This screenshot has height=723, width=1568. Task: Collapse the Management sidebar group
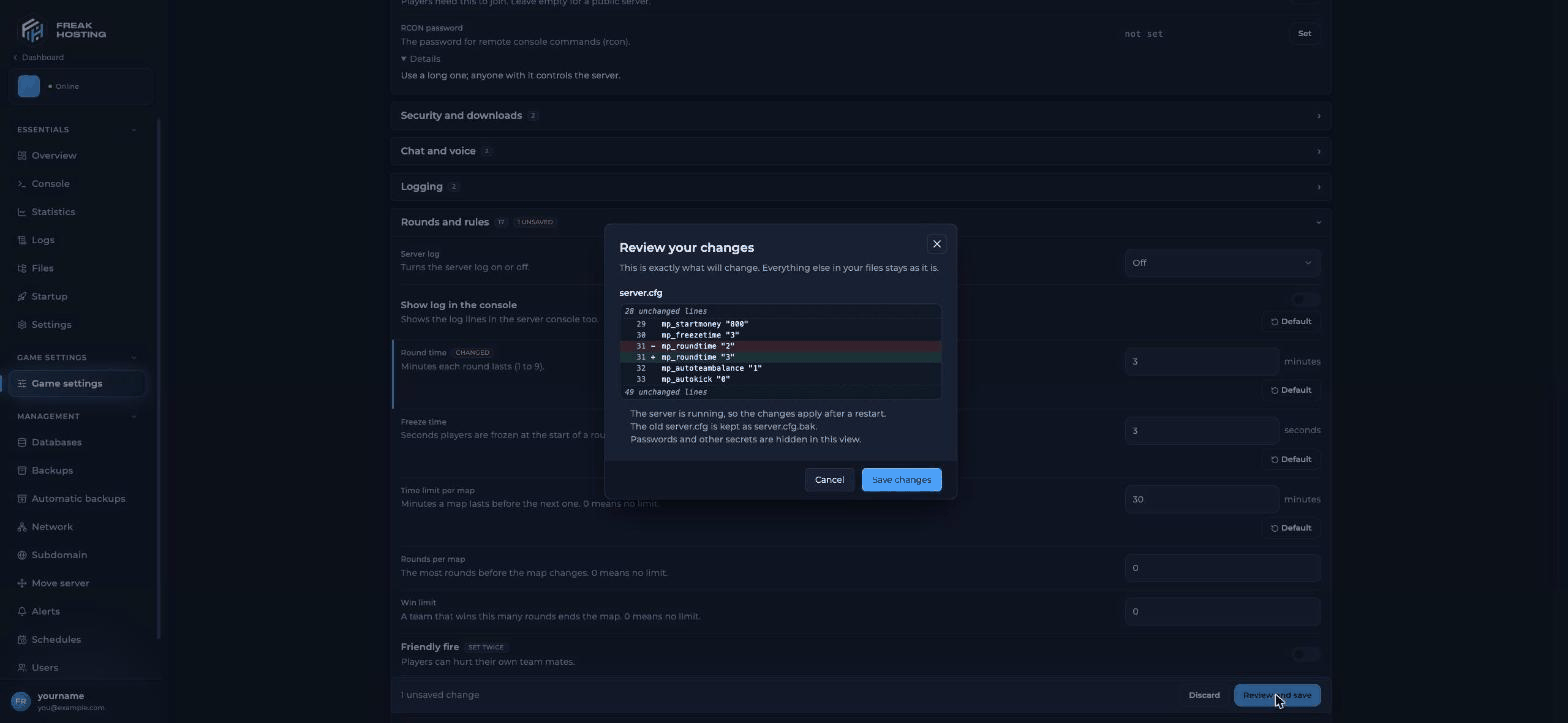[76, 416]
